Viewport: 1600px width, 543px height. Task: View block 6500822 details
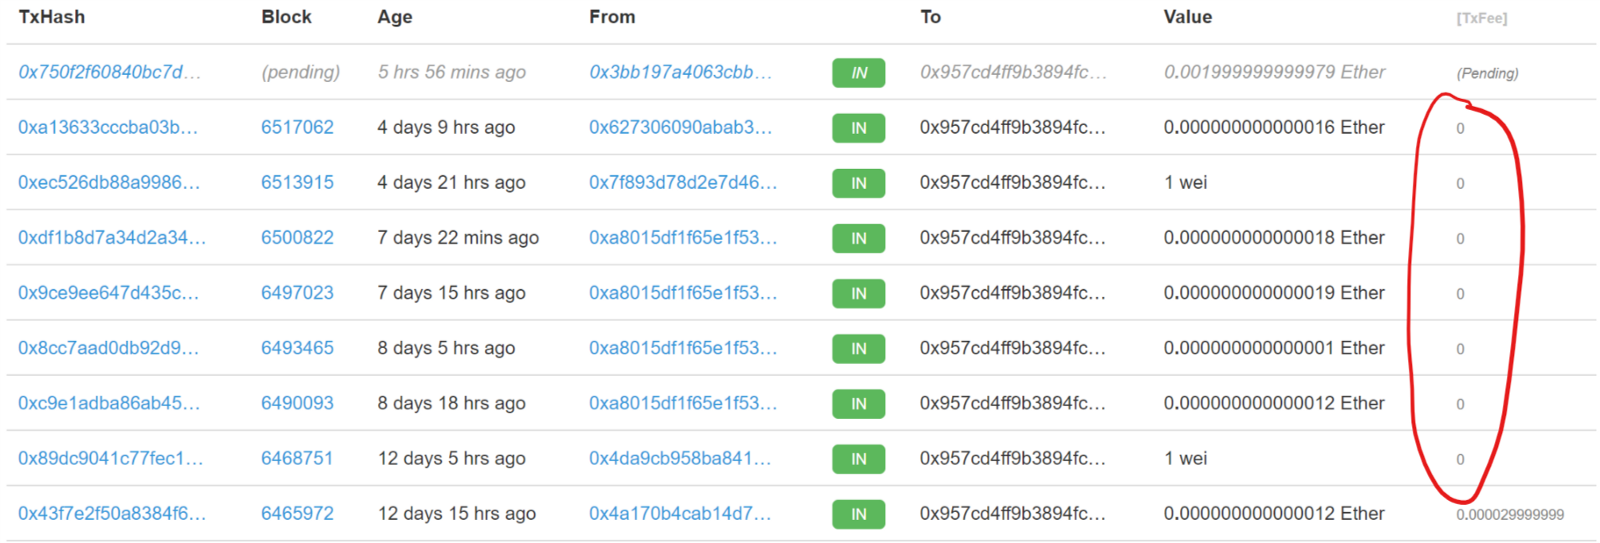click(297, 237)
